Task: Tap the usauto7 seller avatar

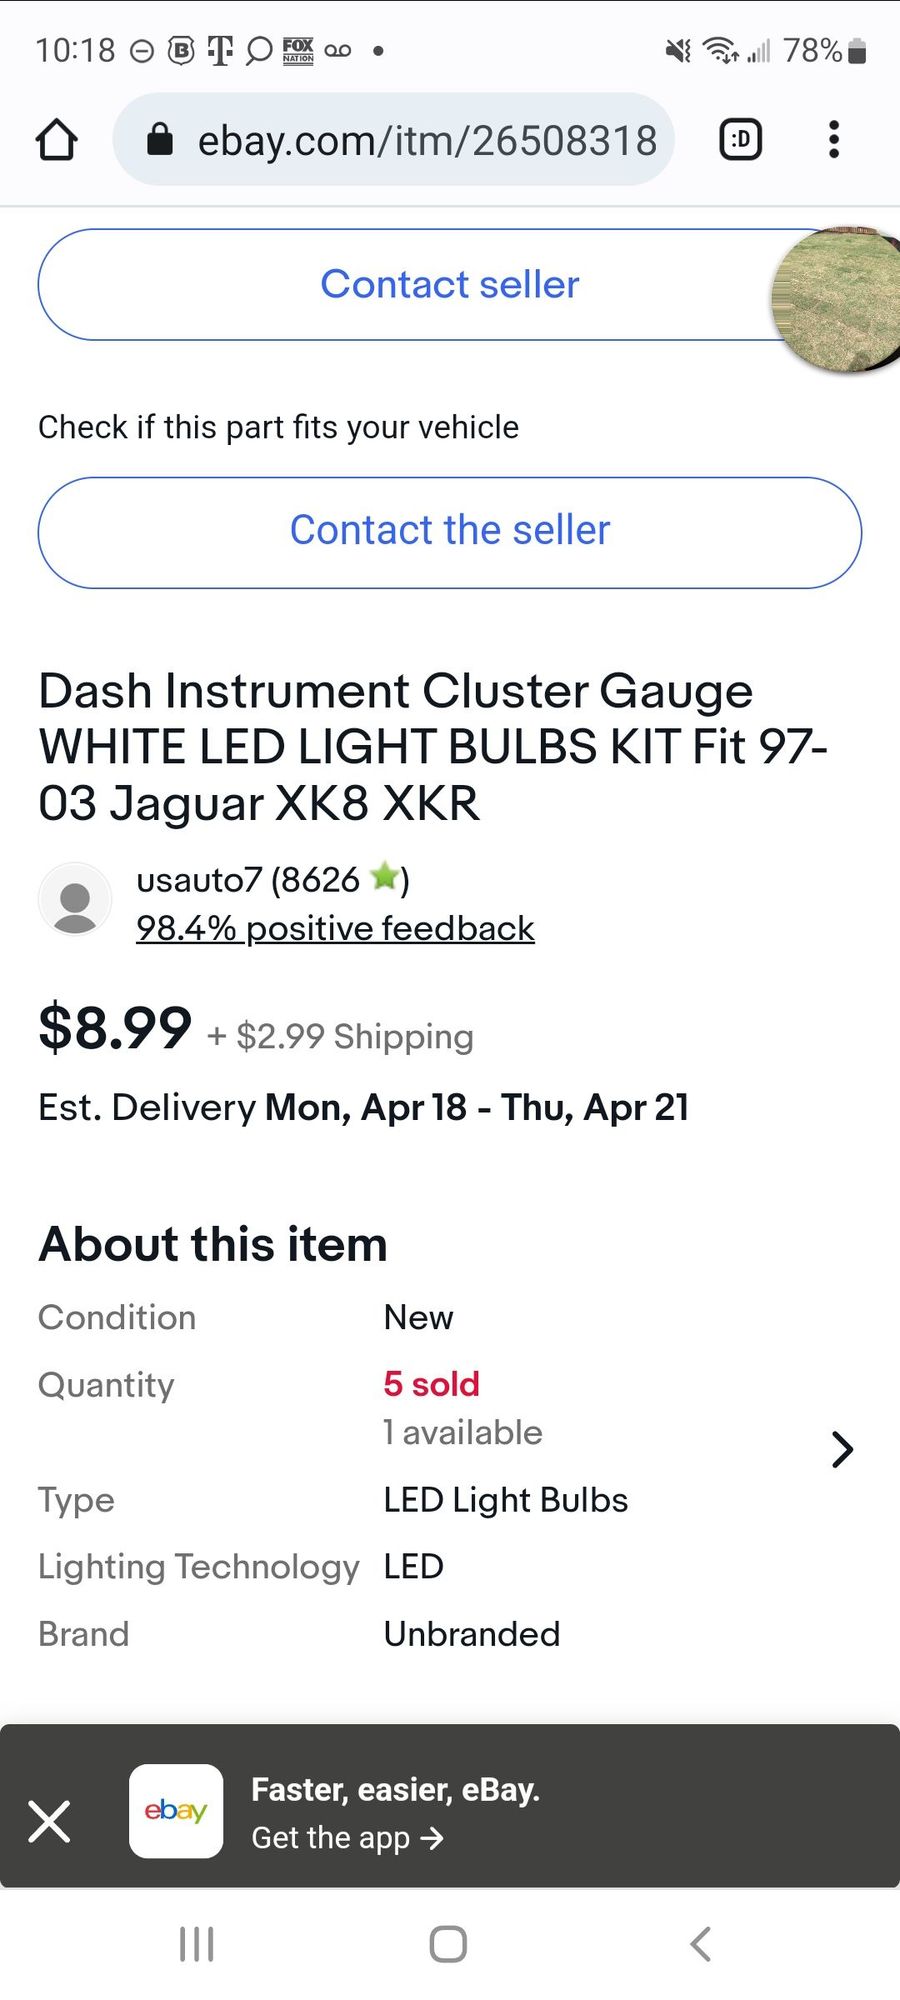Action: [x=75, y=900]
